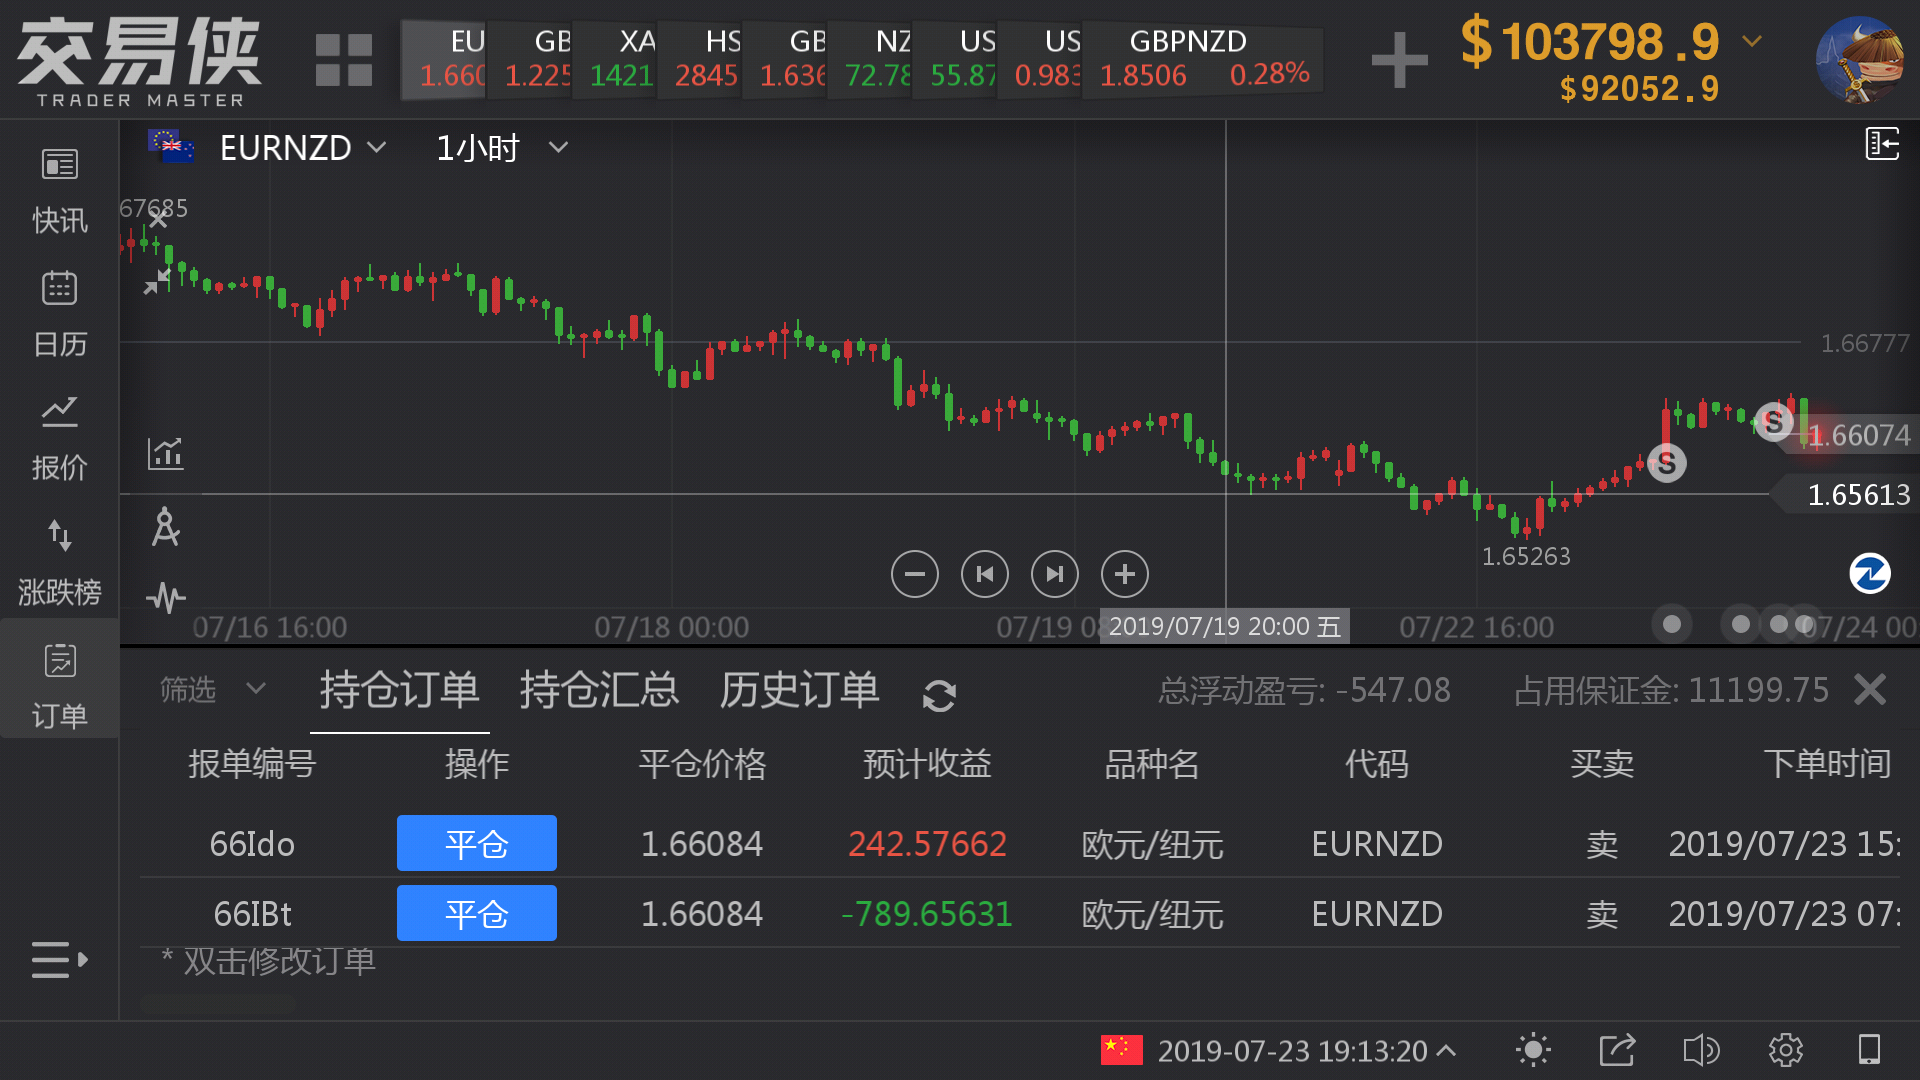Open the 筛选 filter dropdown
Viewport: 1920px width, 1080px height.
pos(212,689)
